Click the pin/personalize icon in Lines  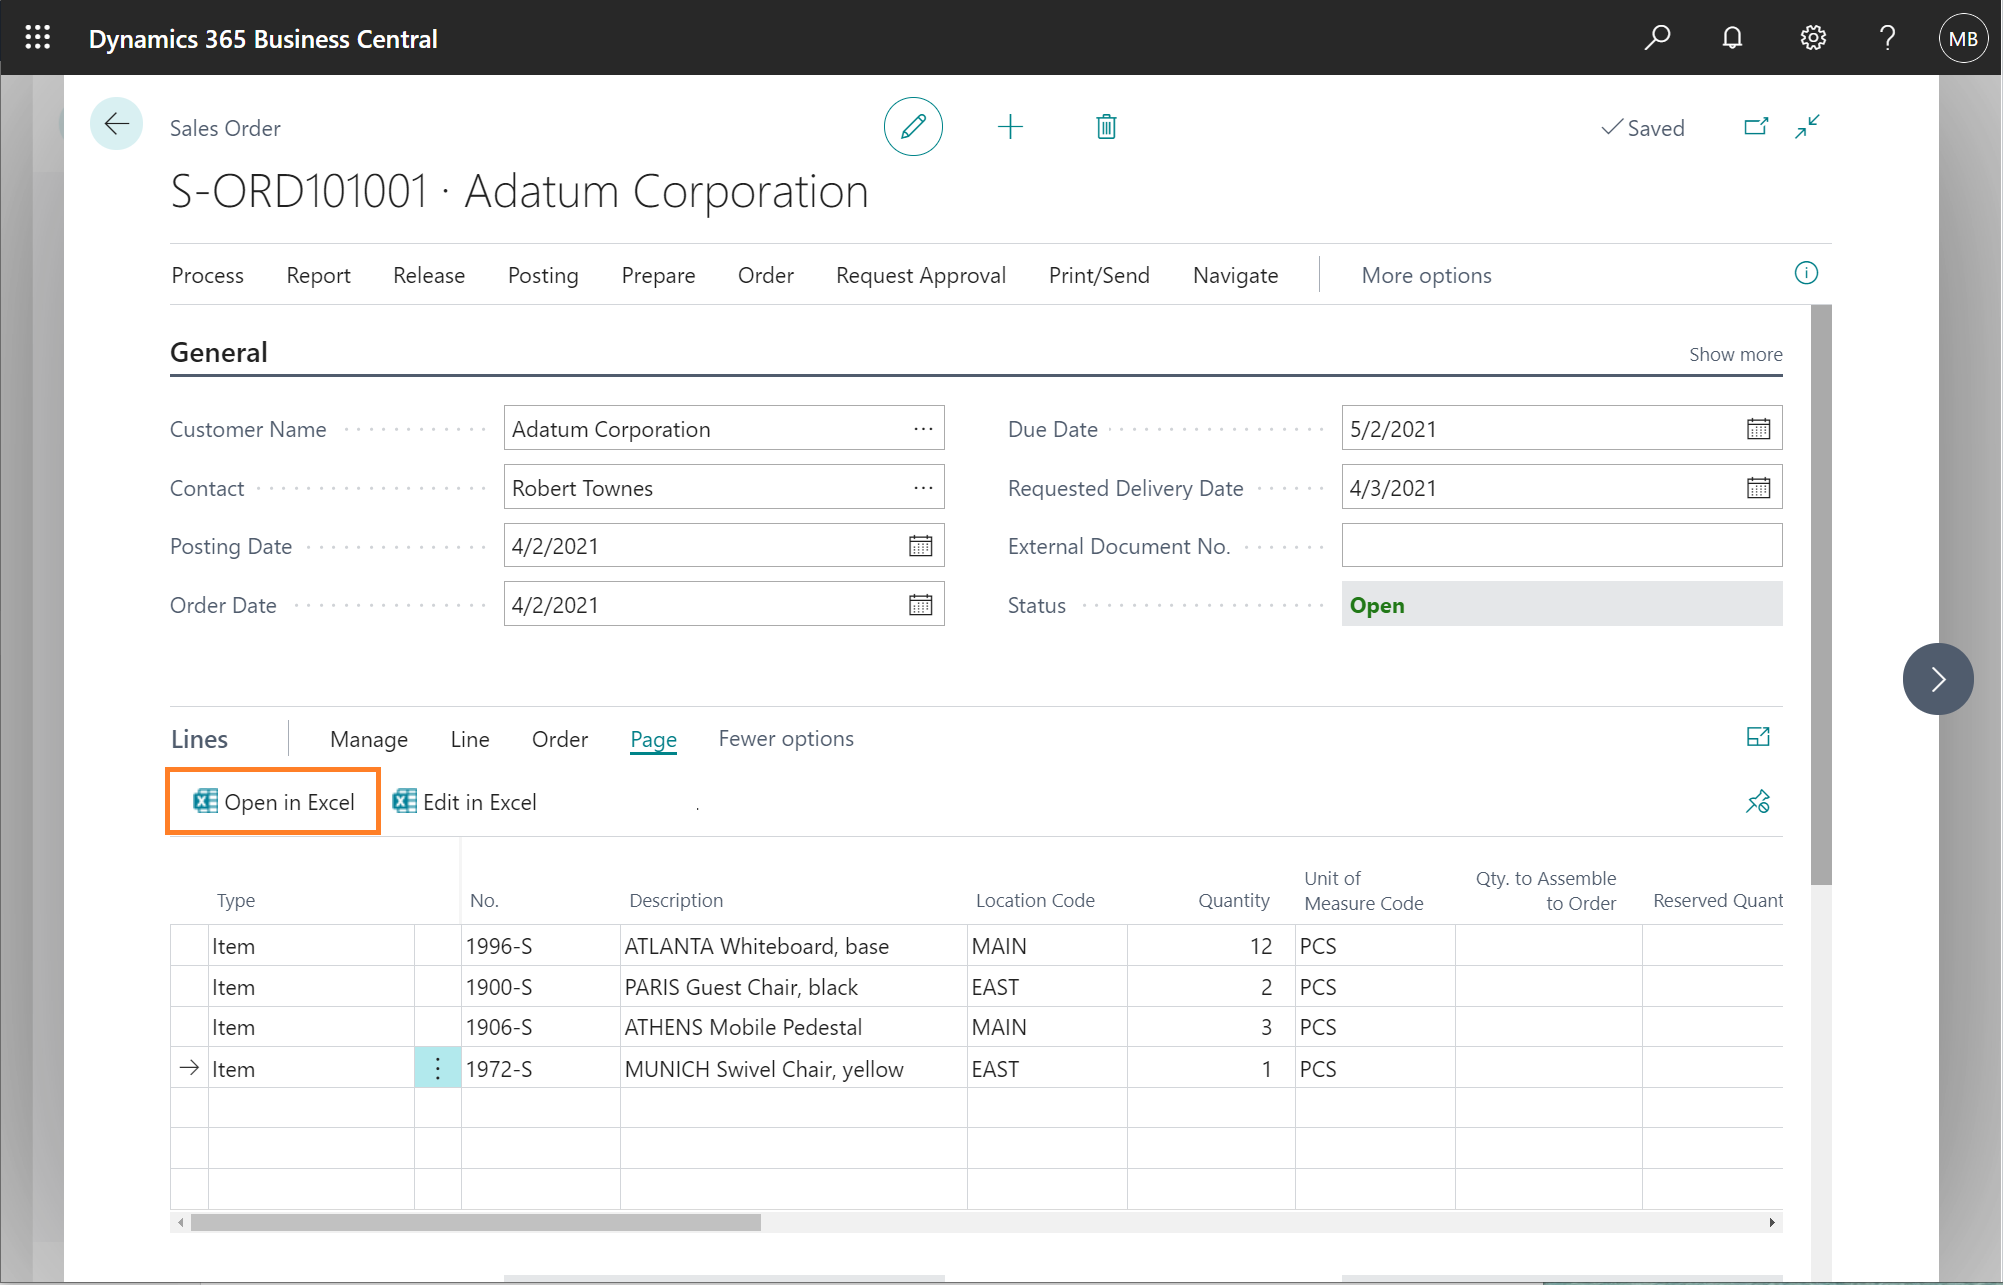(1758, 802)
